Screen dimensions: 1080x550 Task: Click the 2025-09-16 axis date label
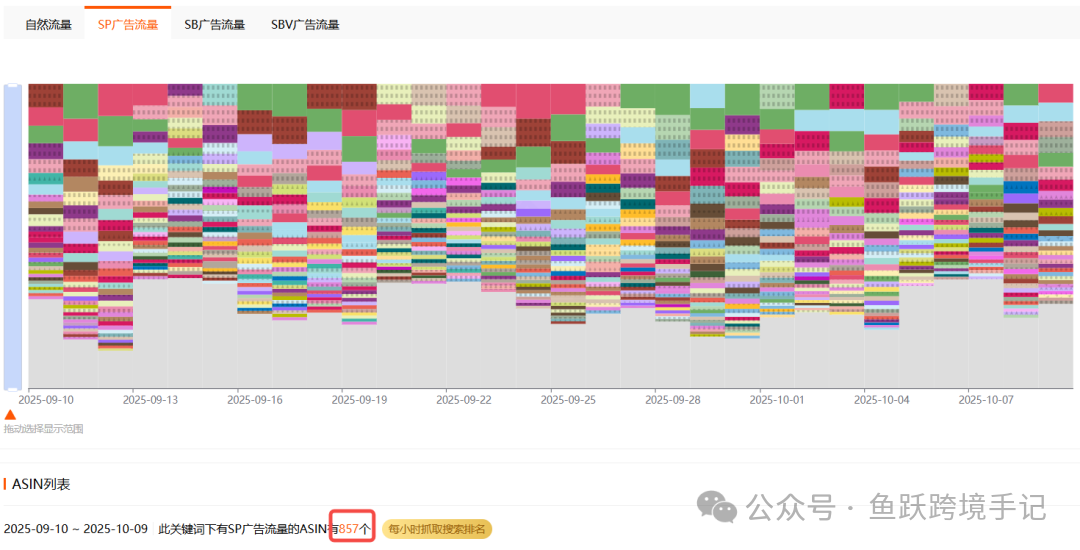(256, 399)
